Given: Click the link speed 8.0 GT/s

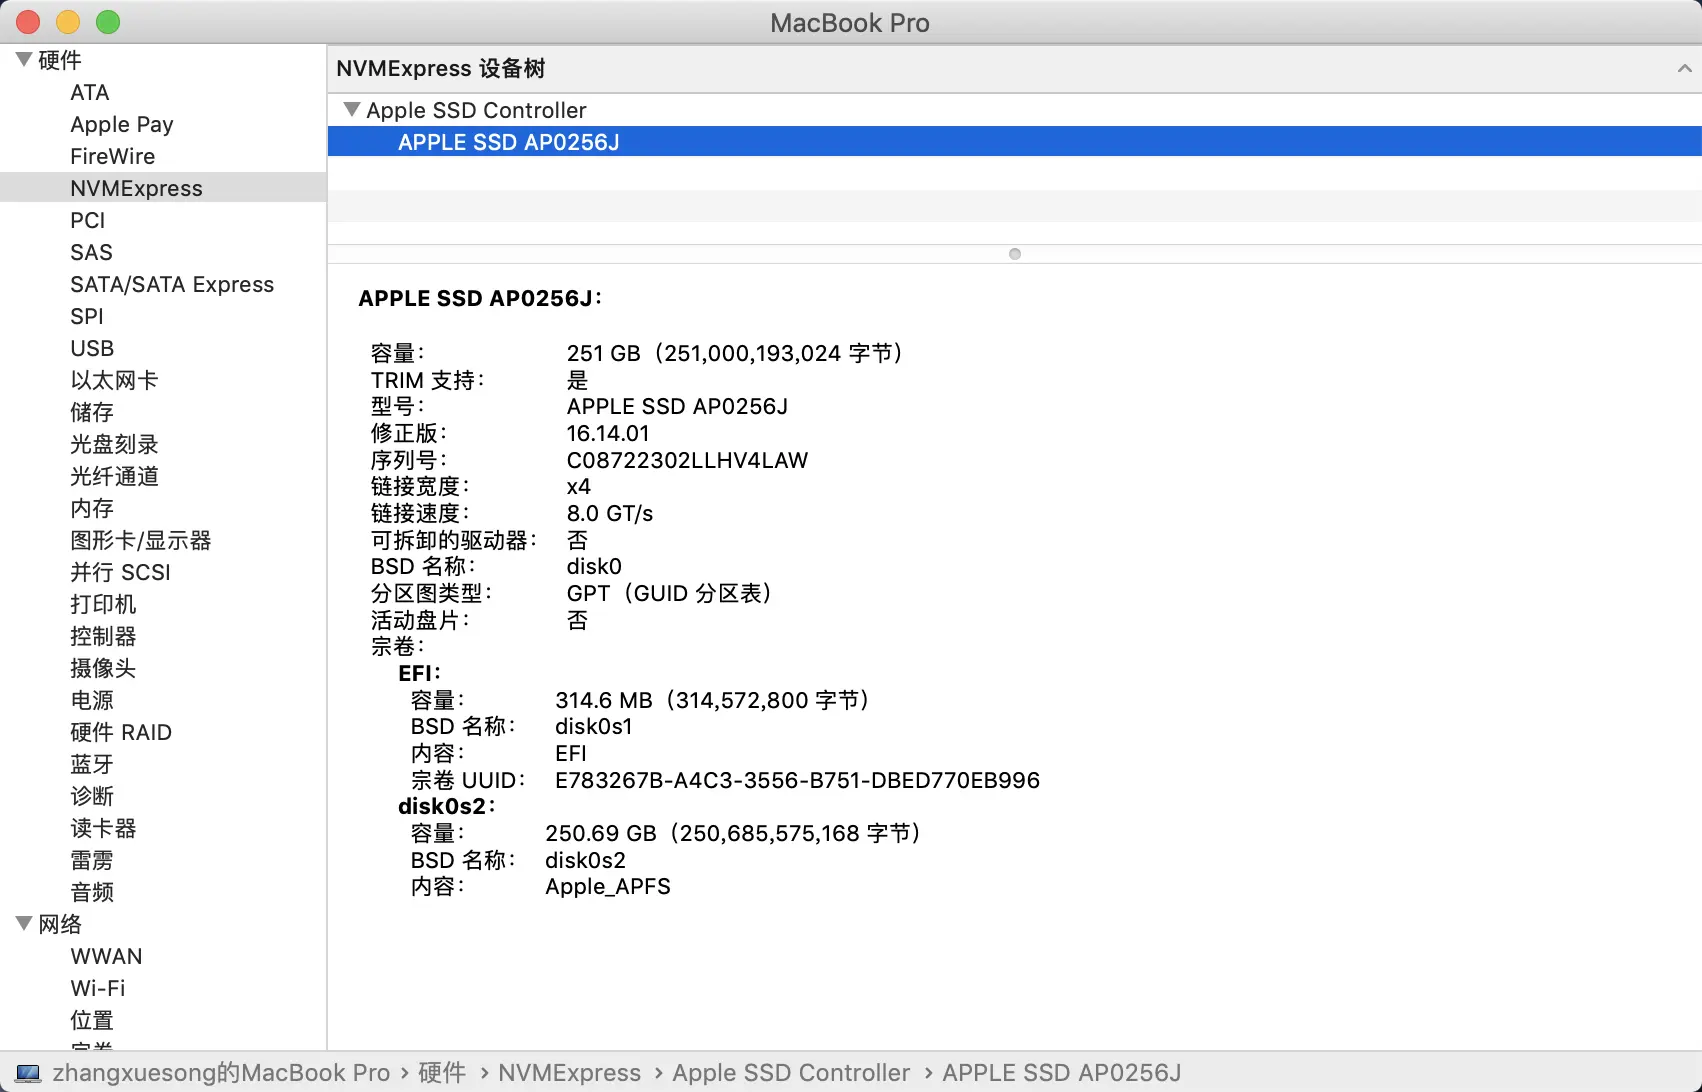Looking at the screenshot, I should point(610,513).
